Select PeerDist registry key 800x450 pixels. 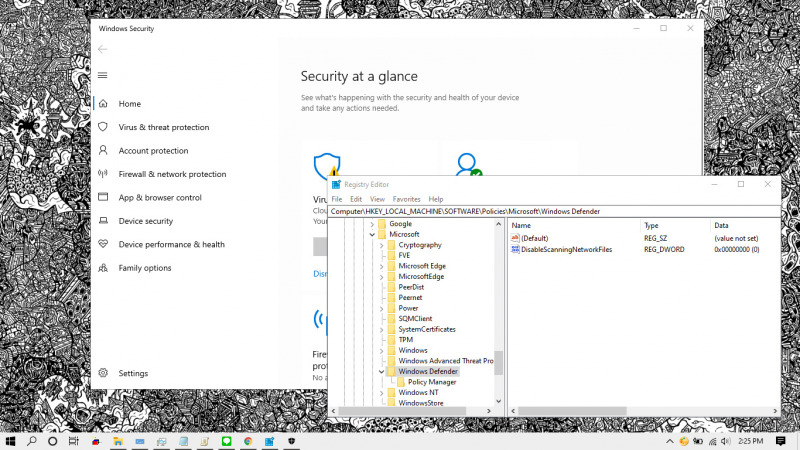tap(411, 287)
